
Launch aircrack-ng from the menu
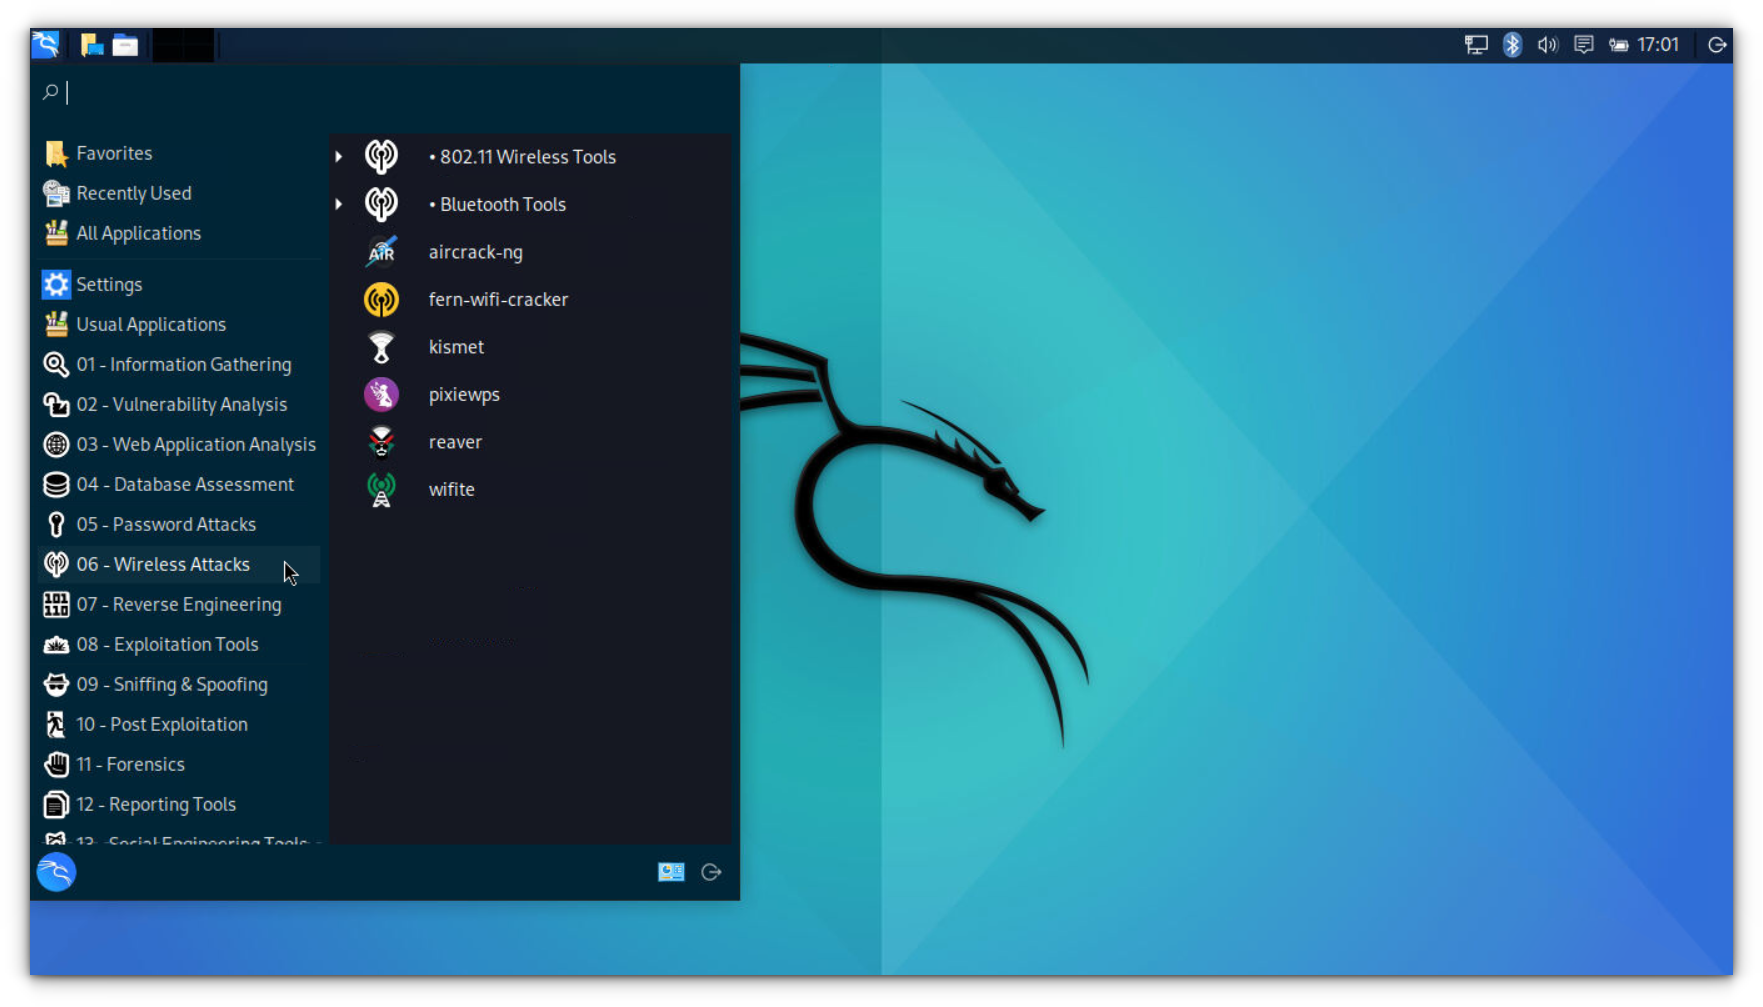tap(475, 251)
